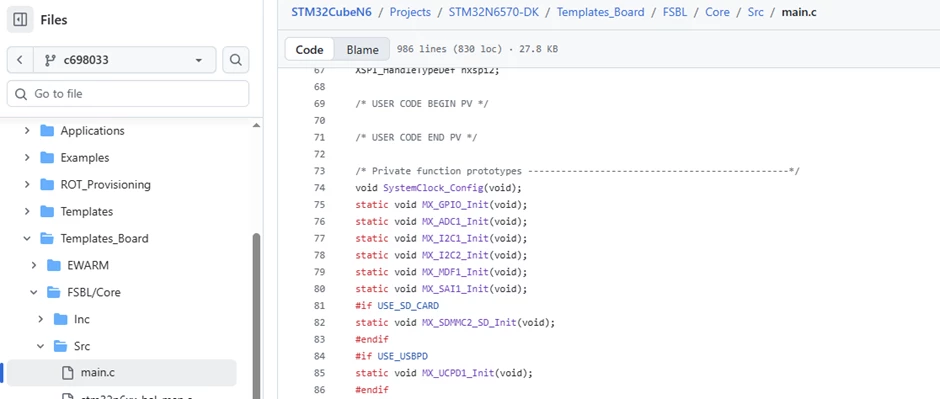940x399 pixels.
Task: Select Templates_Board in the file tree
Action: tap(104, 238)
